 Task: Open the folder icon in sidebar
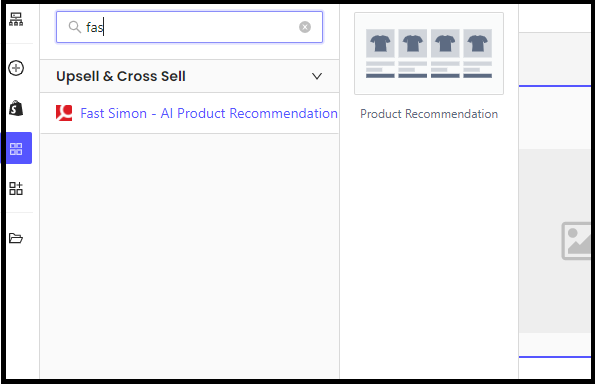coord(16,238)
